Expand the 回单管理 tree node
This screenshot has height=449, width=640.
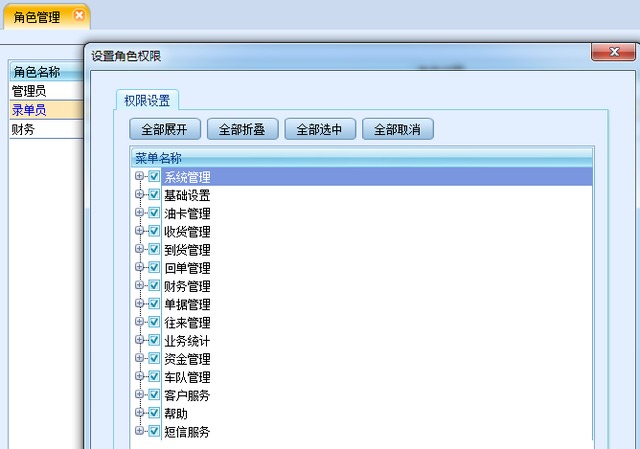140,267
